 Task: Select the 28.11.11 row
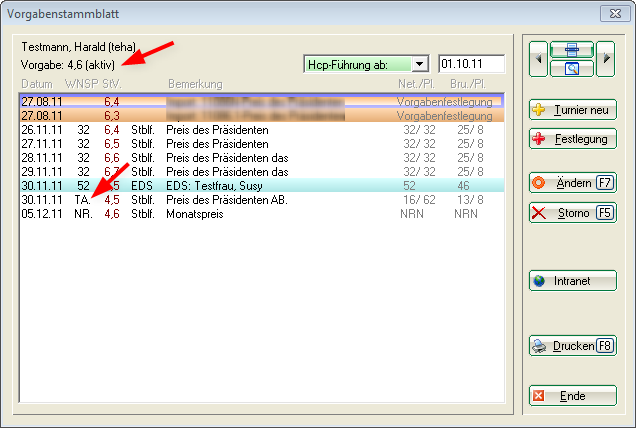262,158
